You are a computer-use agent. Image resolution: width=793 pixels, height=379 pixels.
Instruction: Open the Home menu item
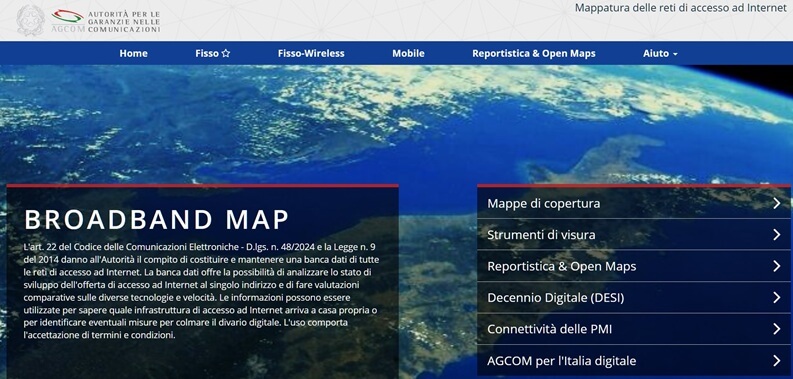pos(134,53)
